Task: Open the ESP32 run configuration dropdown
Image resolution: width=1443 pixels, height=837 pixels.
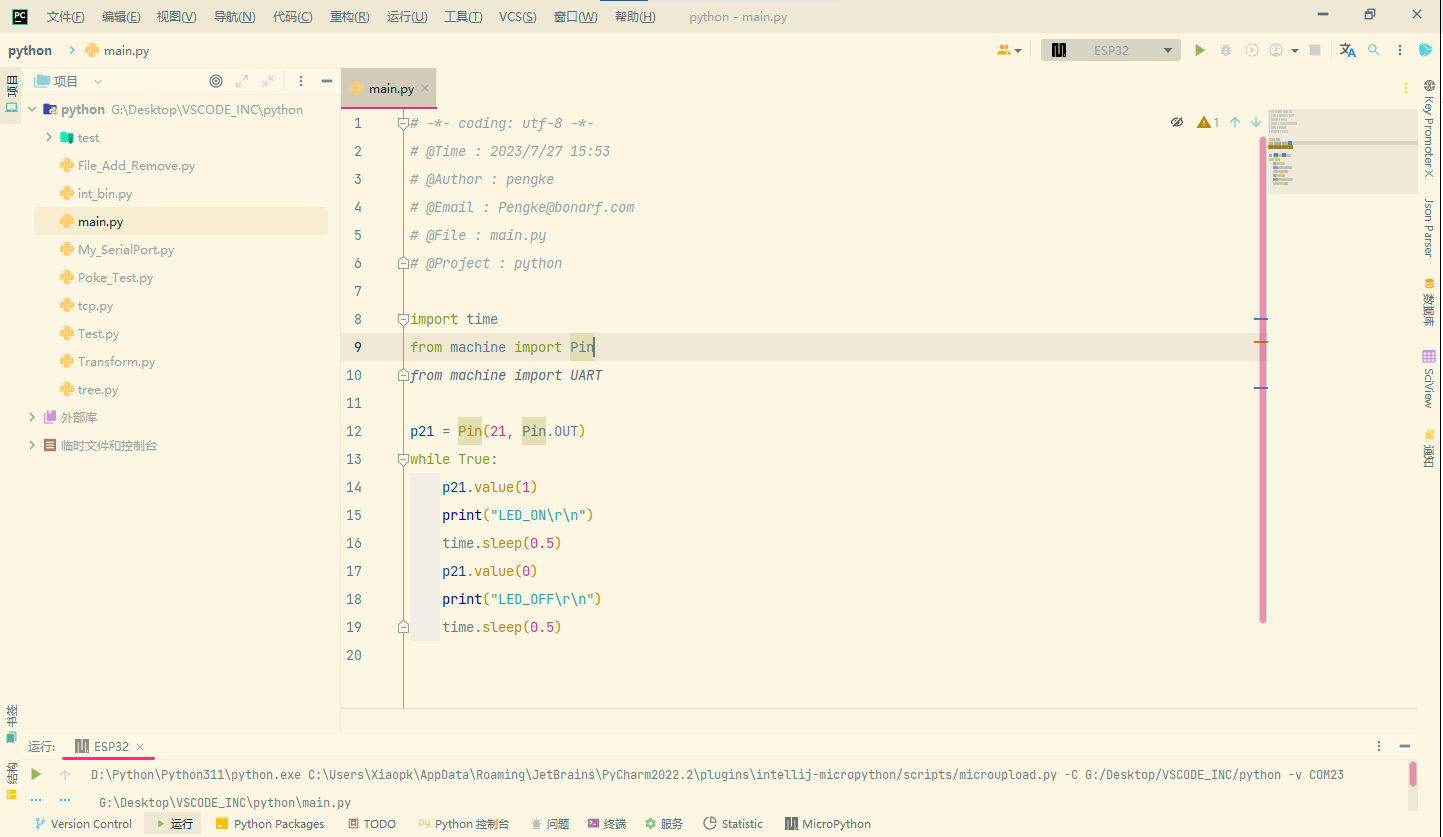Action: [x=1111, y=50]
